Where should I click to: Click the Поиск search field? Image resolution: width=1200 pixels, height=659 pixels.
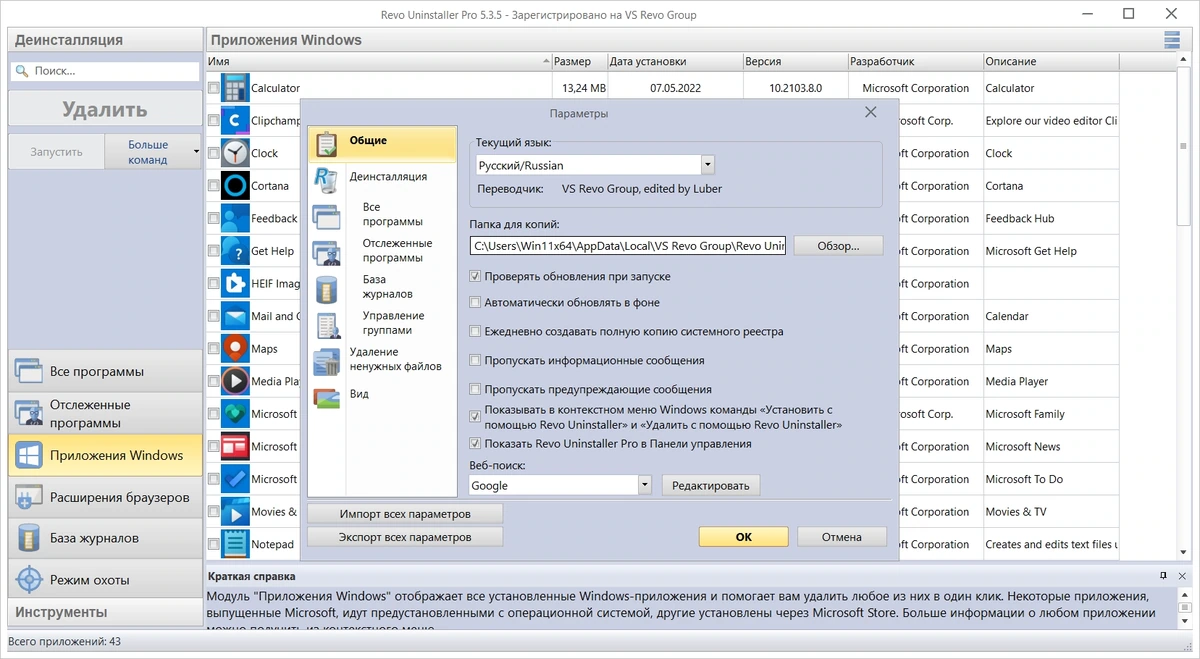pos(105,72)
